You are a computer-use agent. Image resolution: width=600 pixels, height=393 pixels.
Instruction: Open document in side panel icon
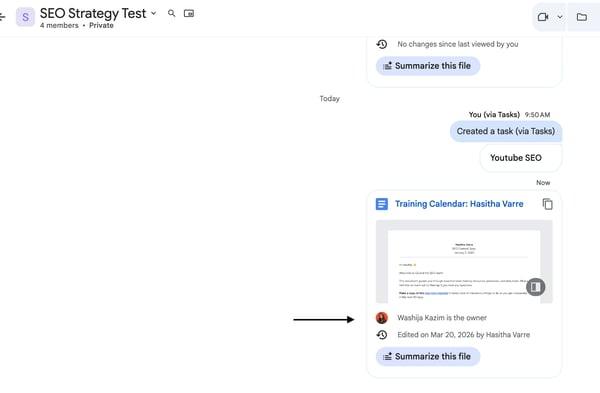point(535,287)
